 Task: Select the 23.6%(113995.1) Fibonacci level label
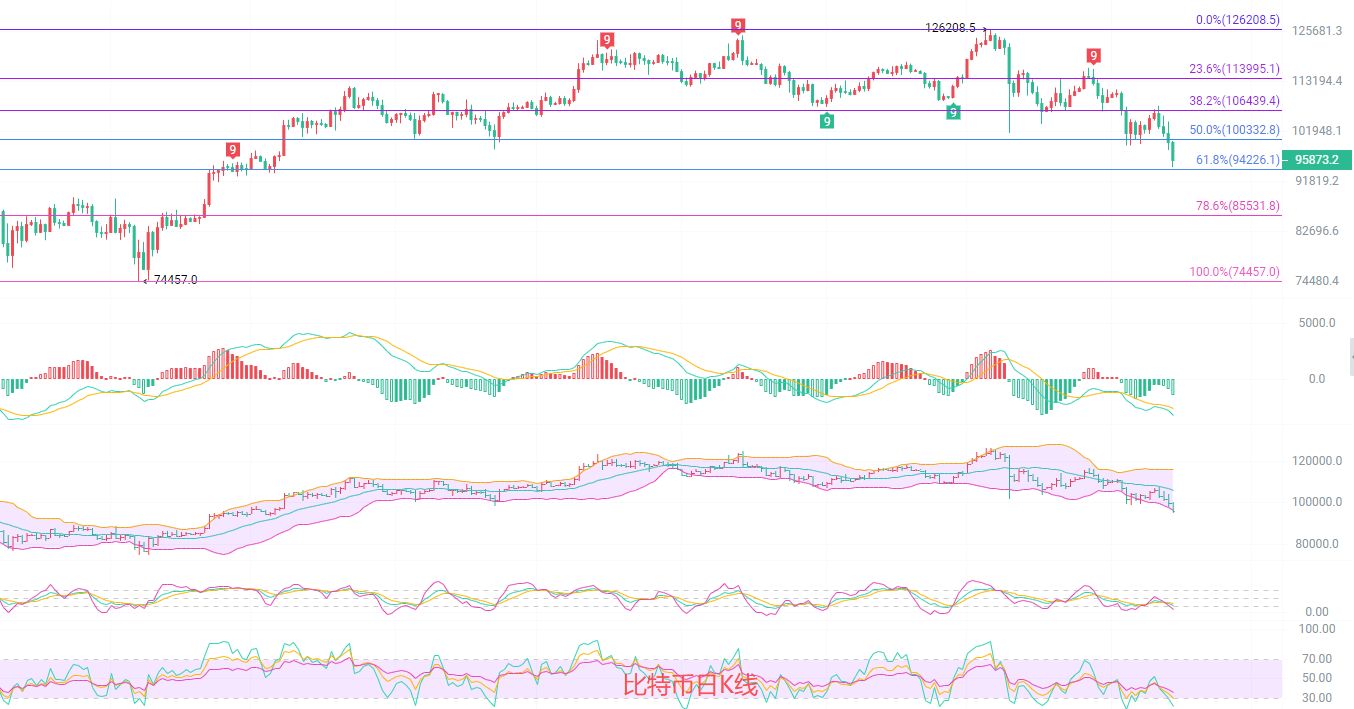(1234, 69)
